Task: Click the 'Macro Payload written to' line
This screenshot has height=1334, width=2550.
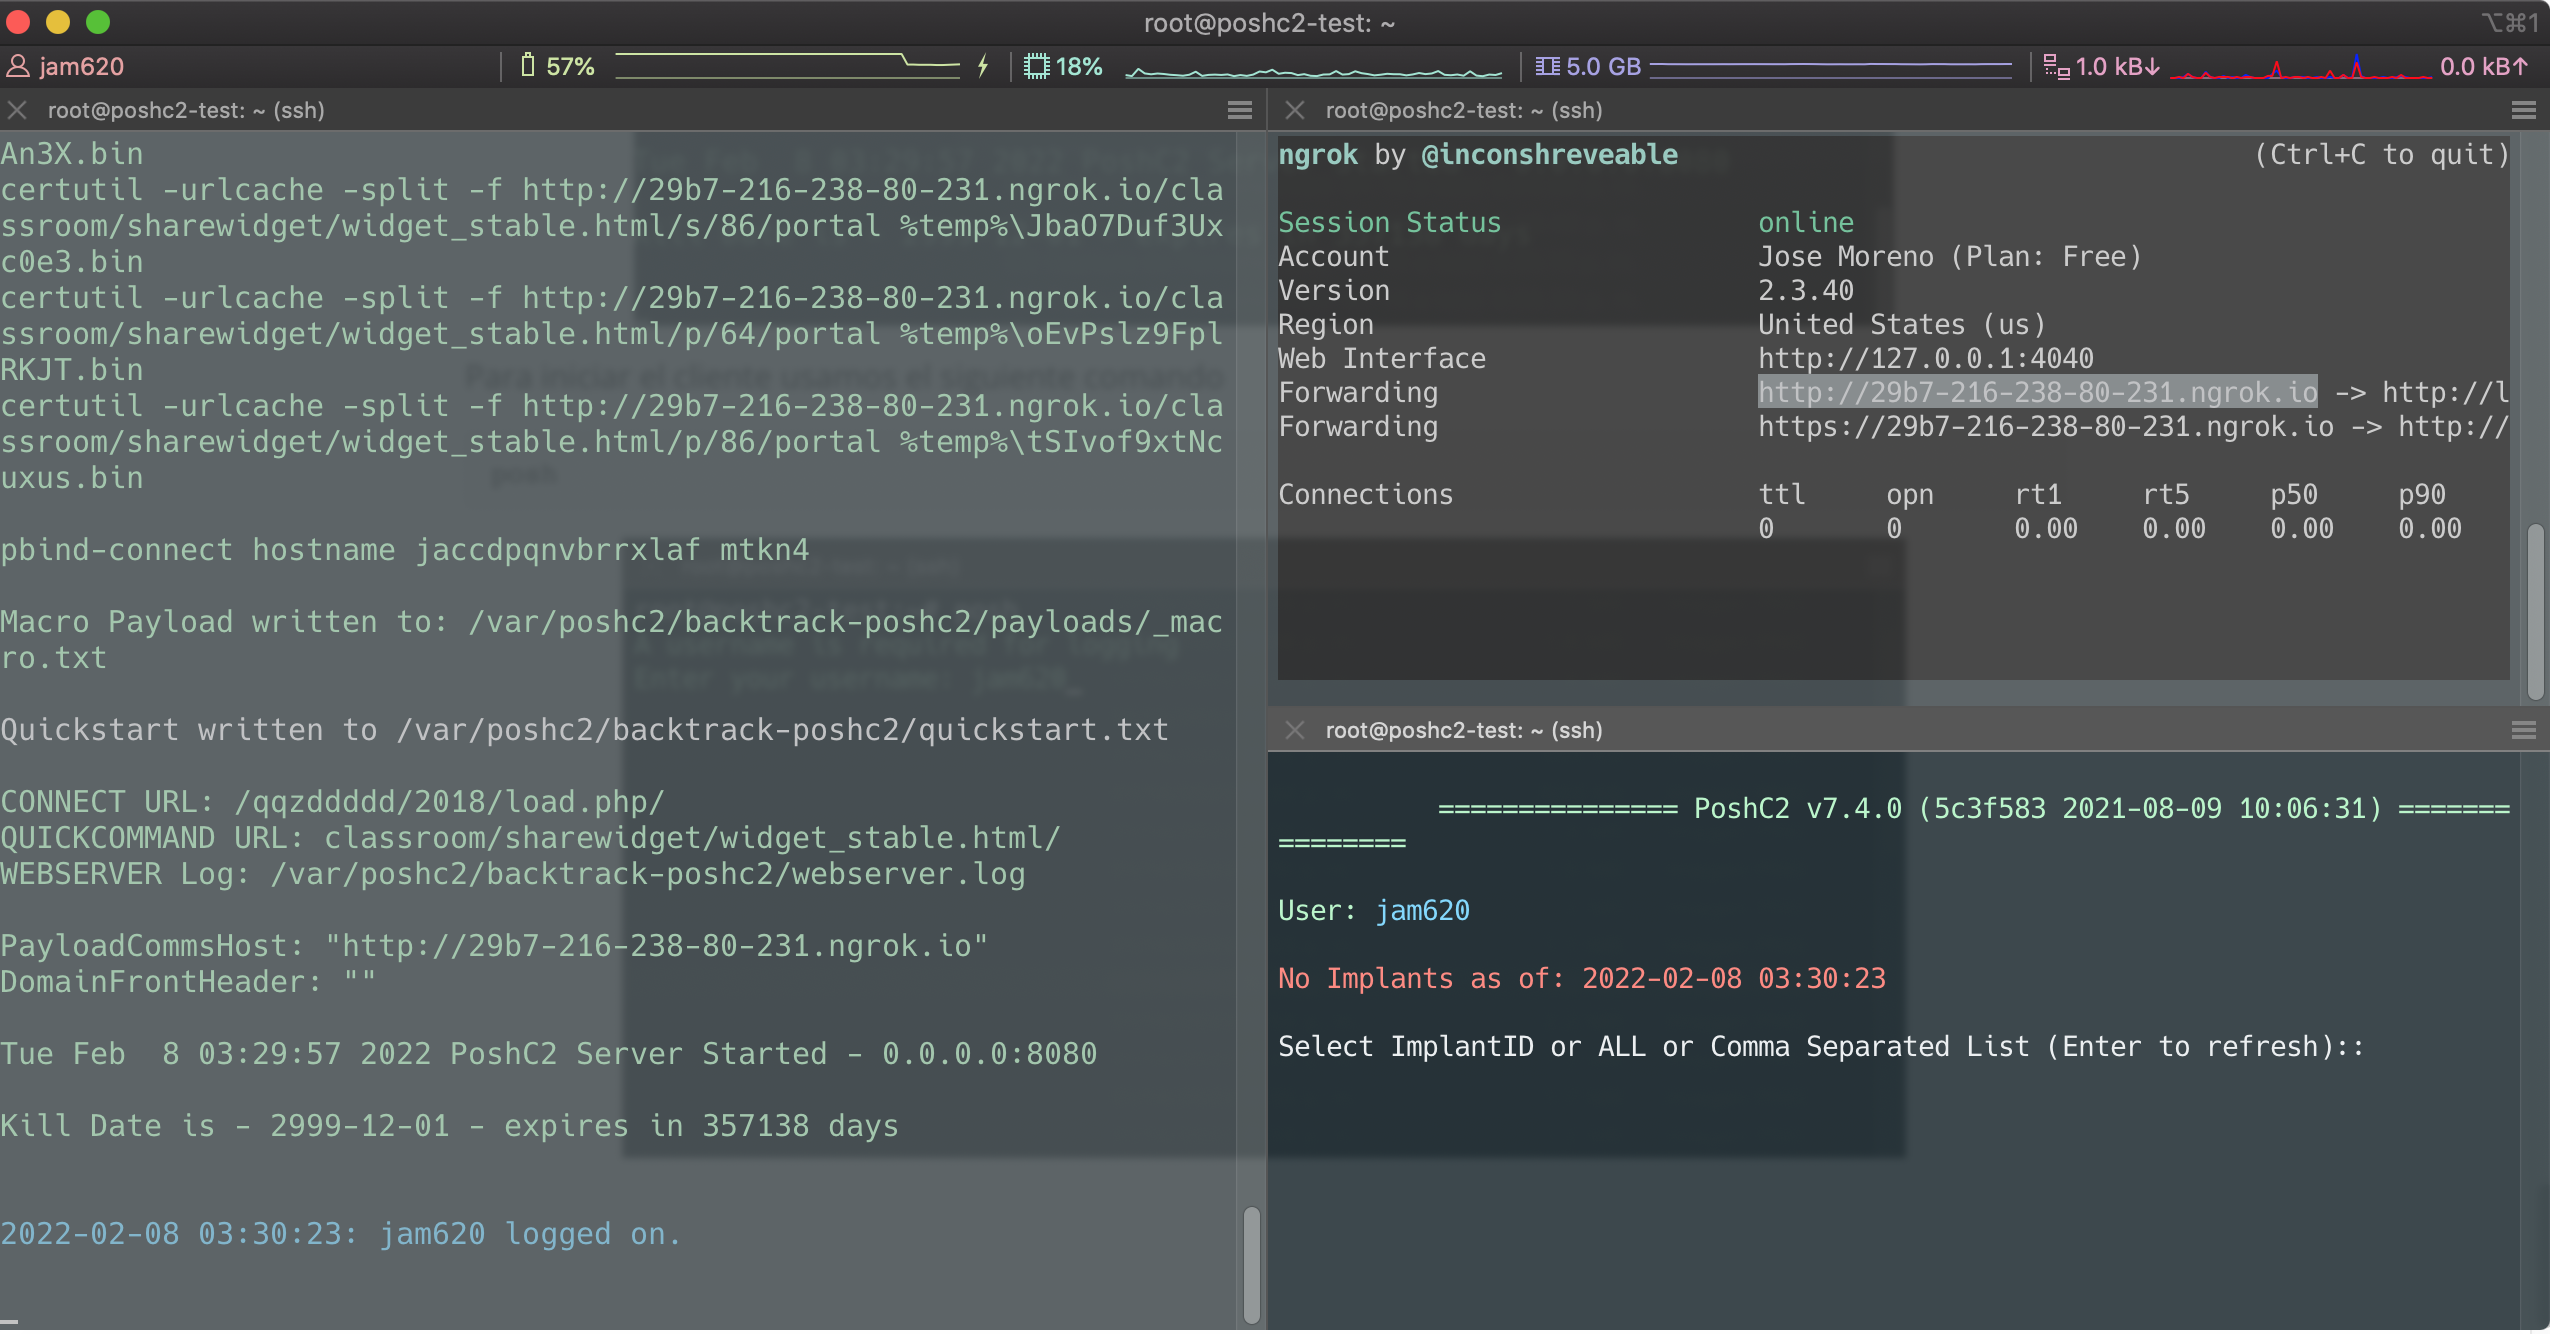Action: 612,639
